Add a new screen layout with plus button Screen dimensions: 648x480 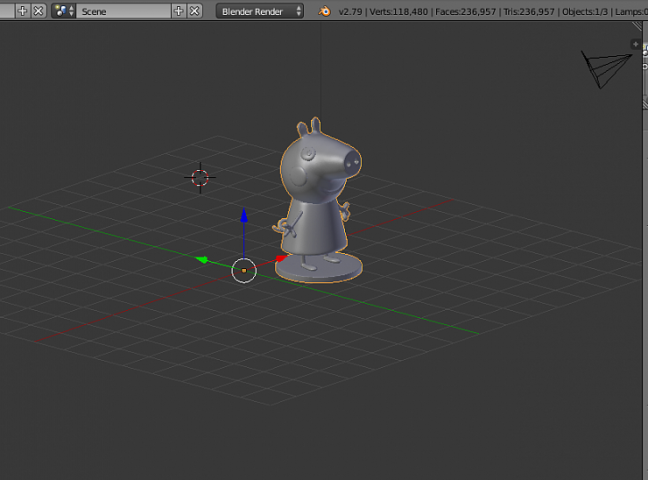pyautogui.click(x=23, y=11)
